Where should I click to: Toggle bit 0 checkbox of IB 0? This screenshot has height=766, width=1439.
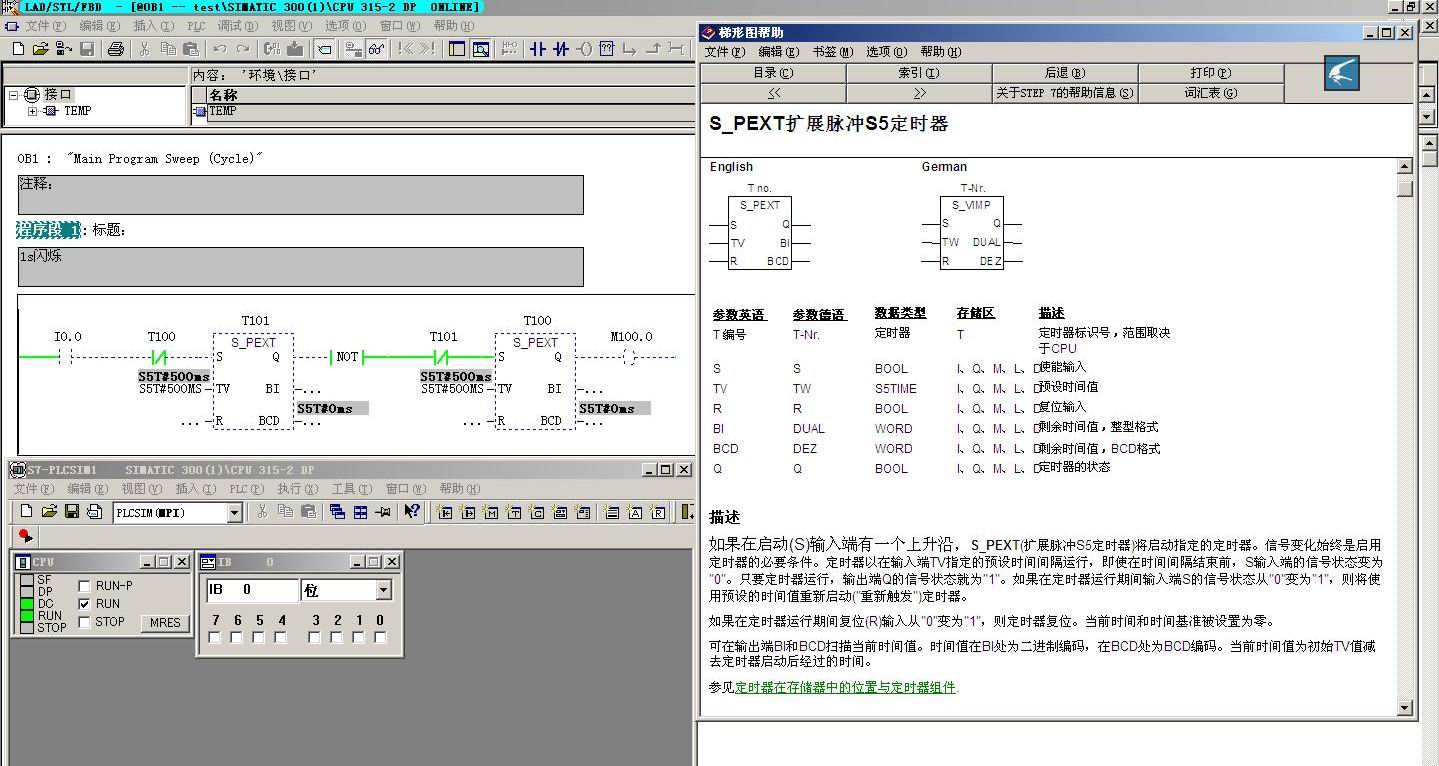tap(381, 638)
